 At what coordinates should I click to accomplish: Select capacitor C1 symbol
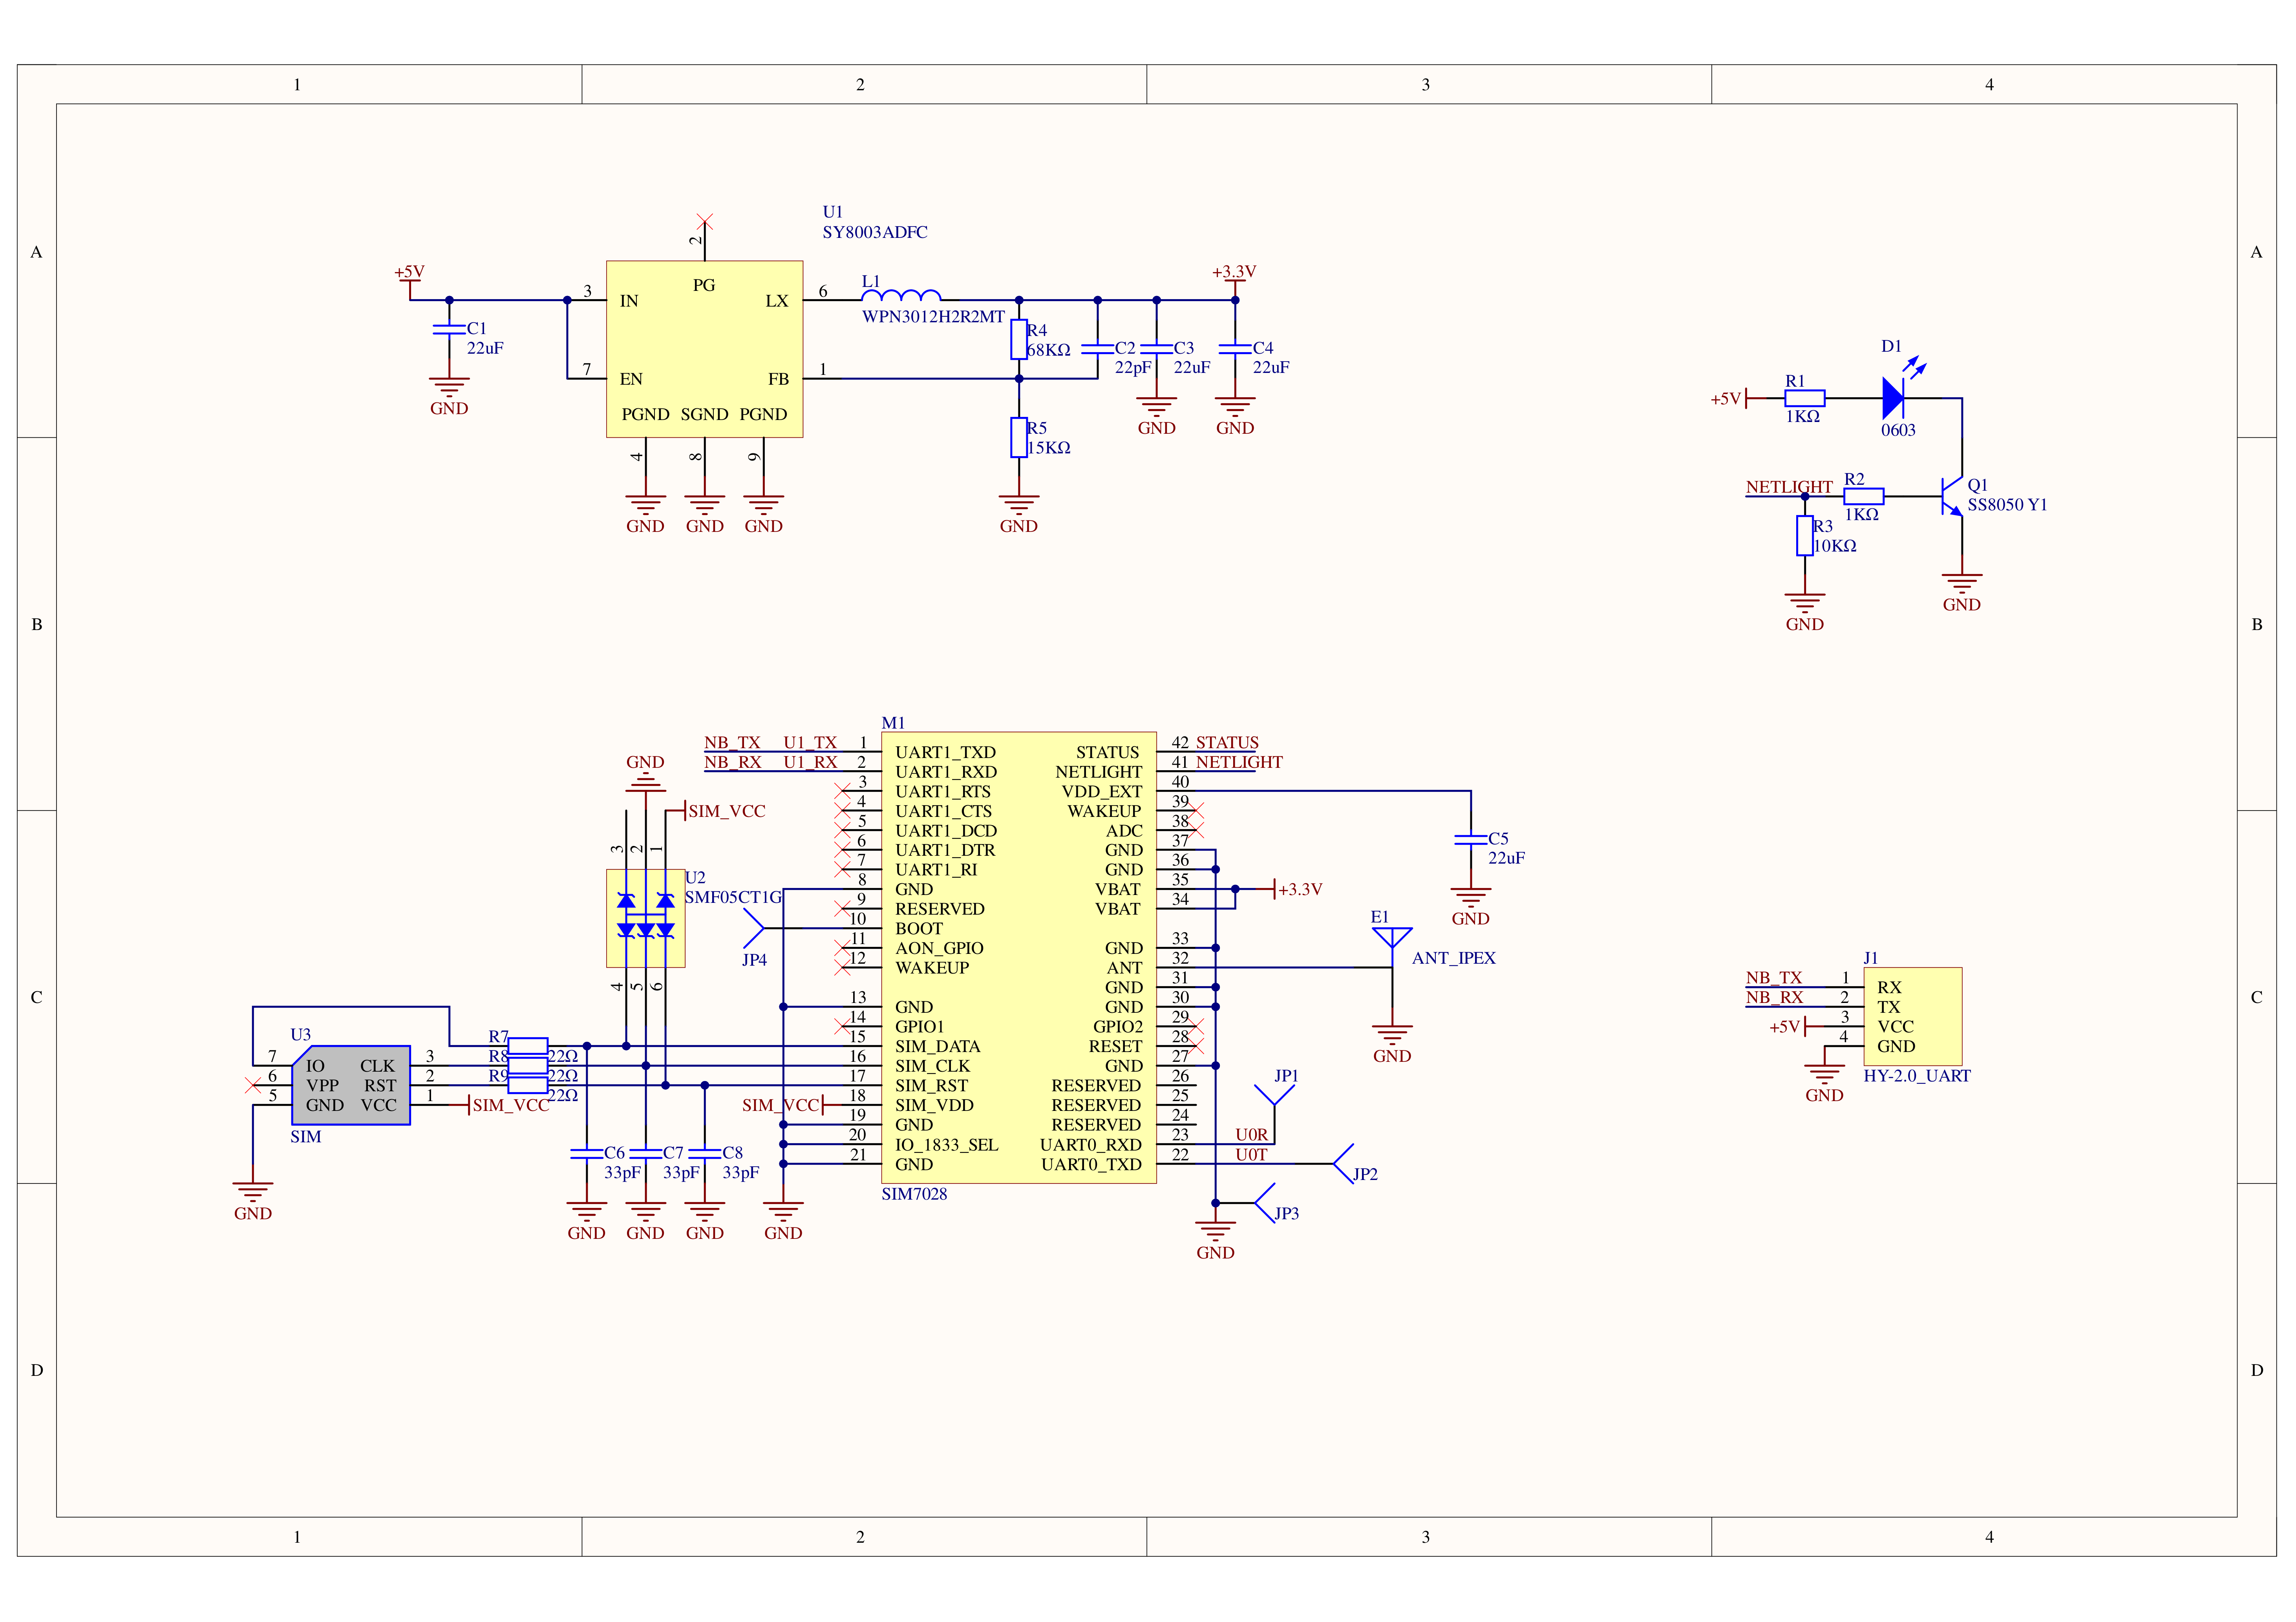(449, 329)
